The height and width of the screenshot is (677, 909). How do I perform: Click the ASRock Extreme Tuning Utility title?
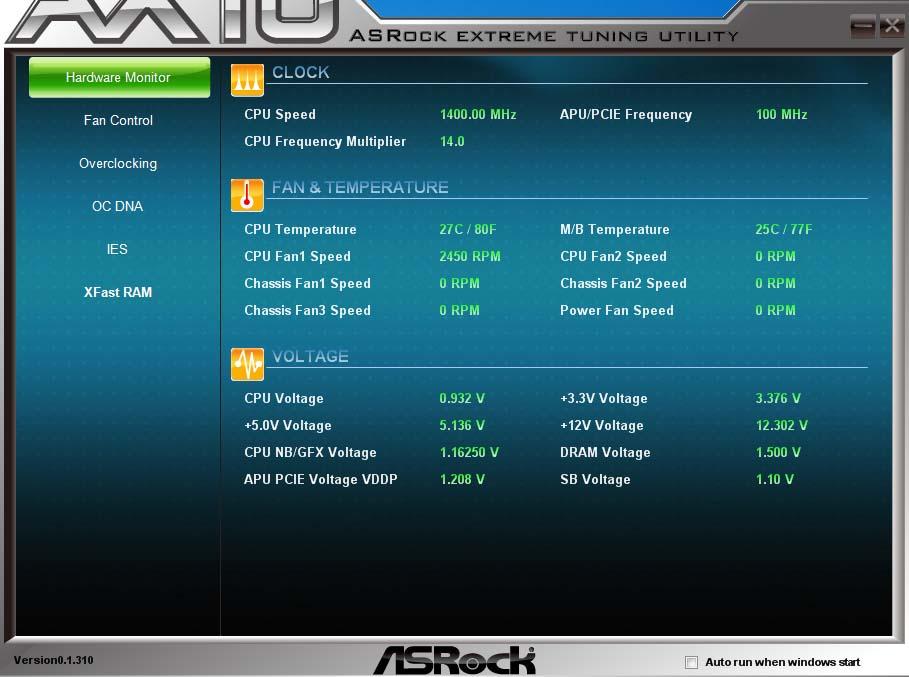tap(544, 36)
